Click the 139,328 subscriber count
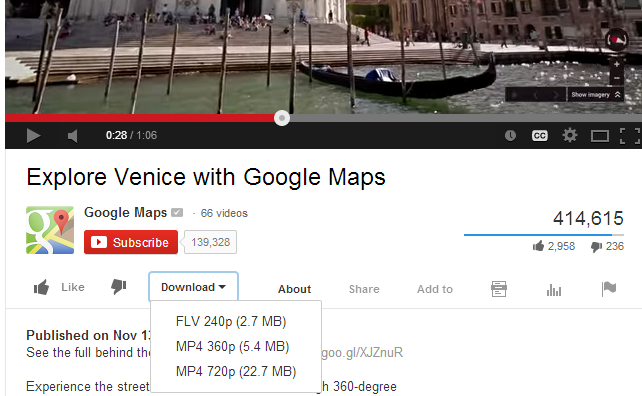 210,242
